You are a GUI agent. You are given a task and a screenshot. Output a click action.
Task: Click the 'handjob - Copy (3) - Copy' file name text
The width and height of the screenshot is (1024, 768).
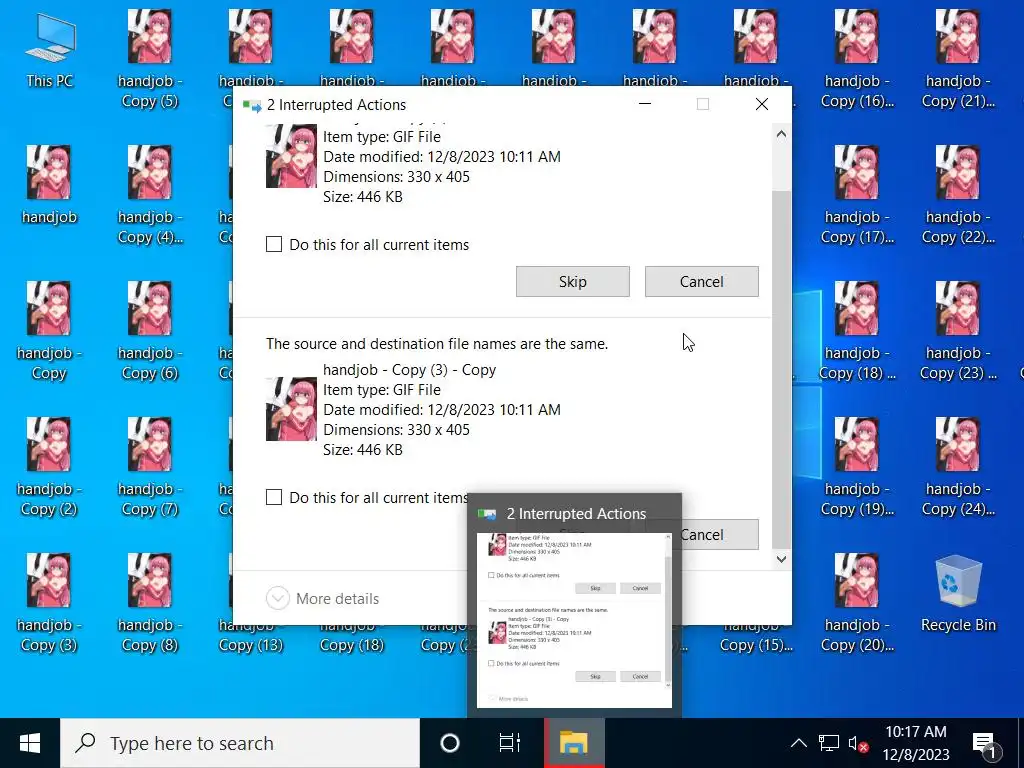409,370
